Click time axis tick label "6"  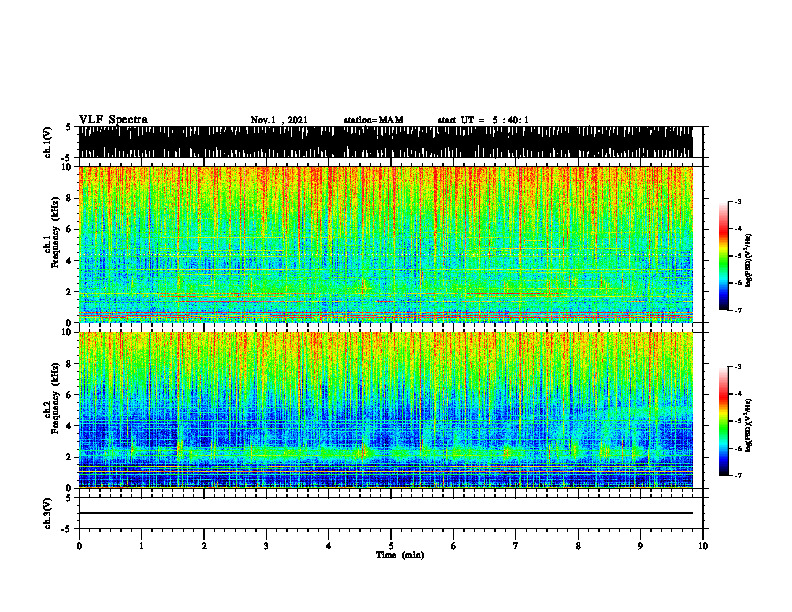[454, 546]
